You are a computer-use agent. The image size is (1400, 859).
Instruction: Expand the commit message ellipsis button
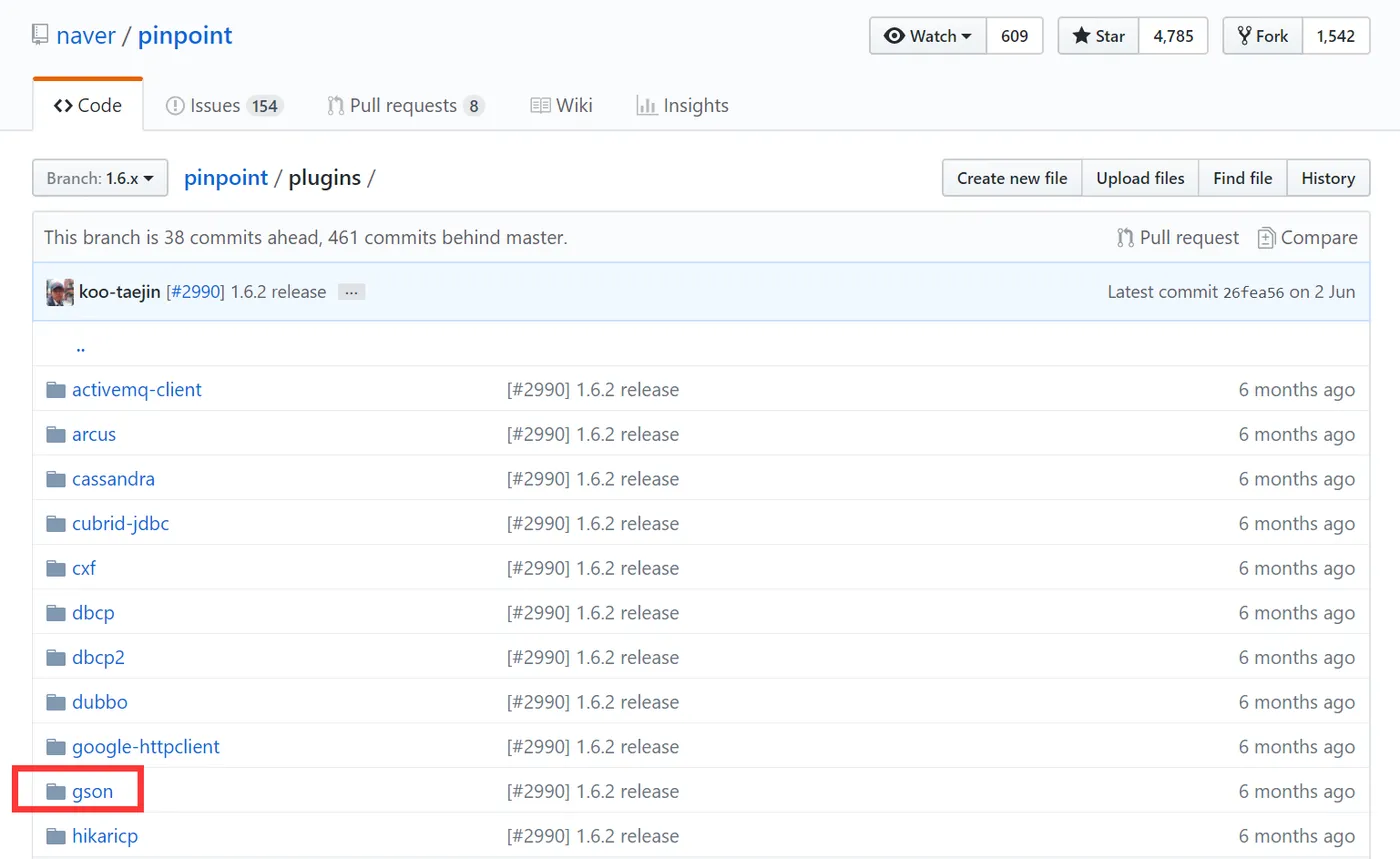click(x=349, y=292)
